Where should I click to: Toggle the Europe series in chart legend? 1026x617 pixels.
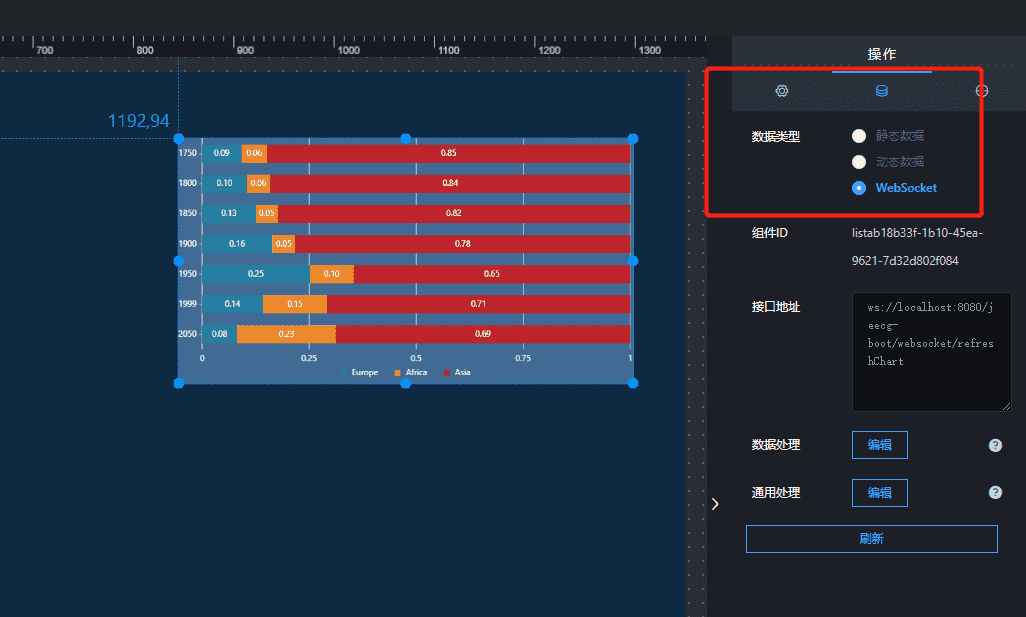point(358,373)
